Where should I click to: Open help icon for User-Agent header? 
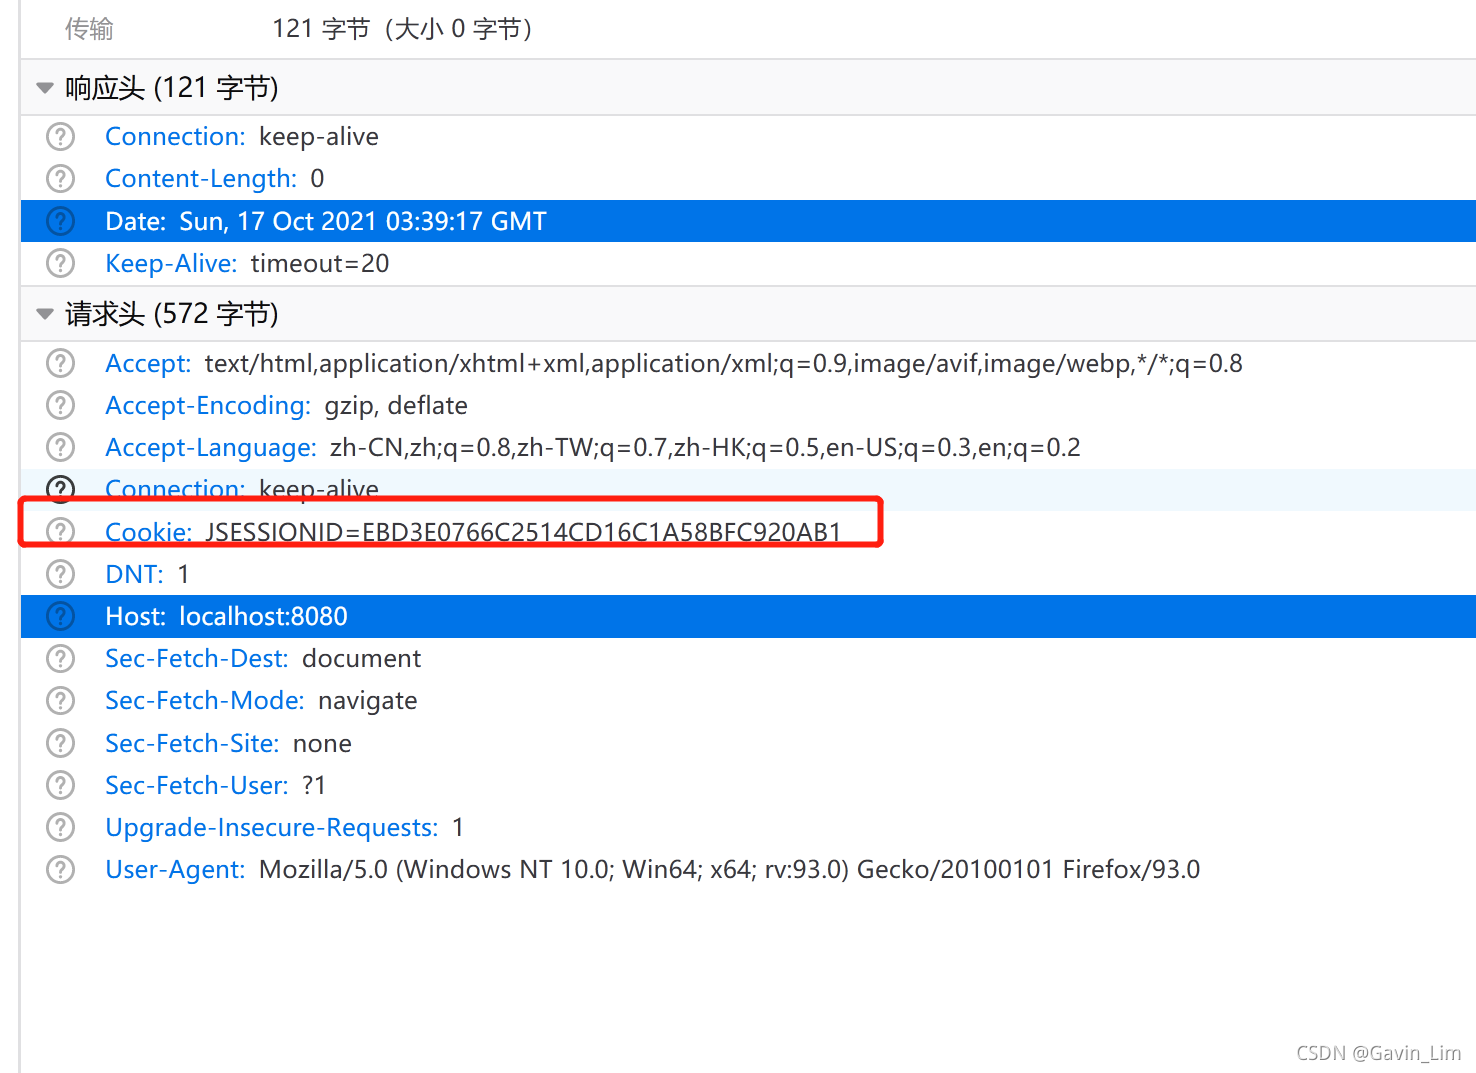61,869
